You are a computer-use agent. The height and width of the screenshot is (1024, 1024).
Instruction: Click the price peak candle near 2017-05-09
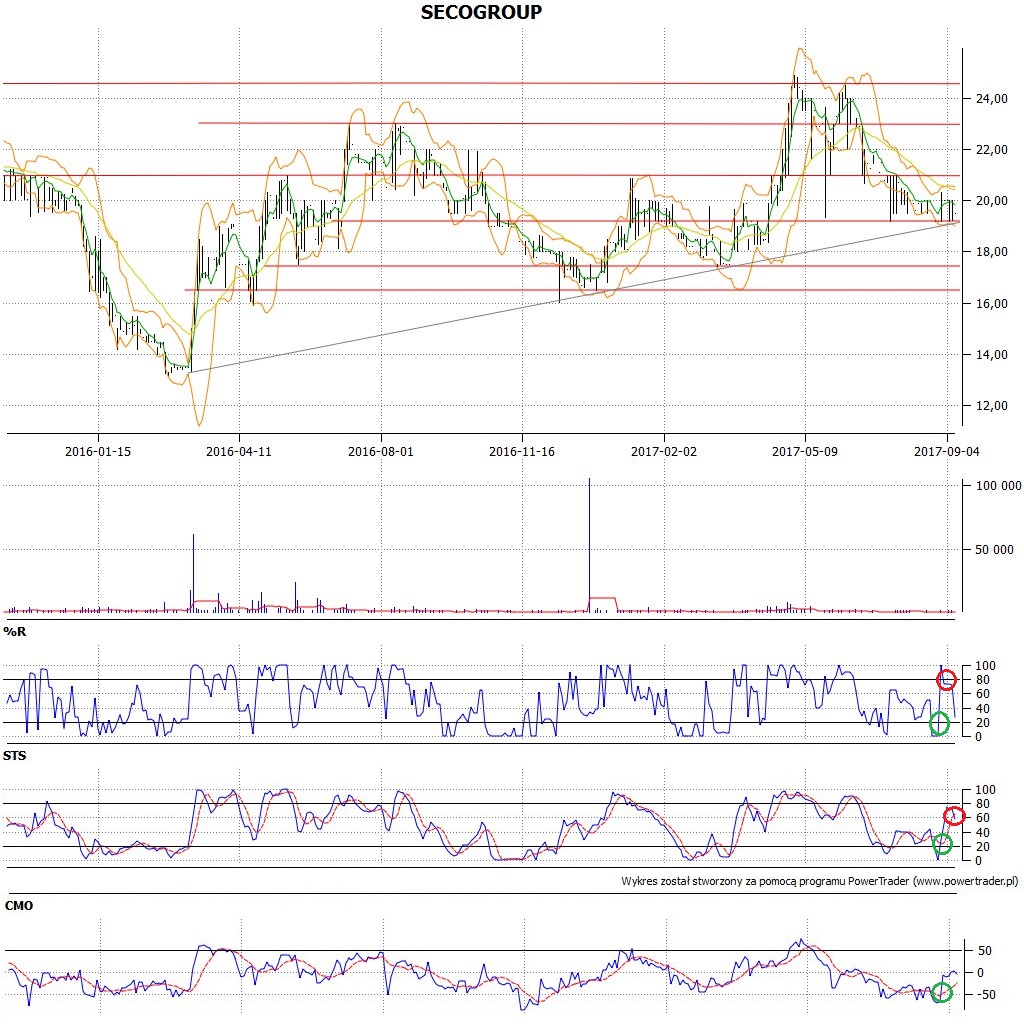795,88
